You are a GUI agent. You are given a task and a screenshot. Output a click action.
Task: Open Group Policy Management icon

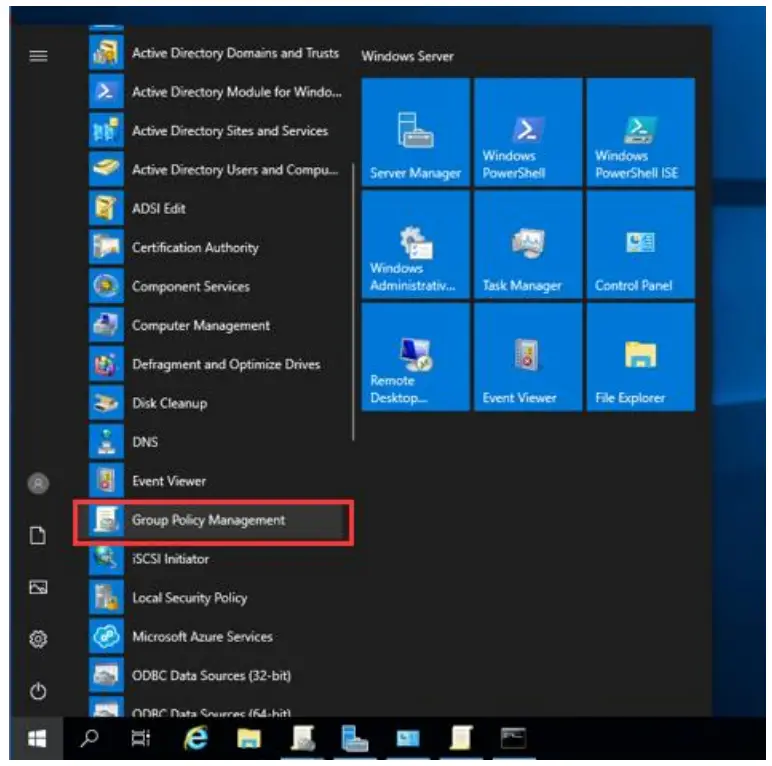point(106,520)
